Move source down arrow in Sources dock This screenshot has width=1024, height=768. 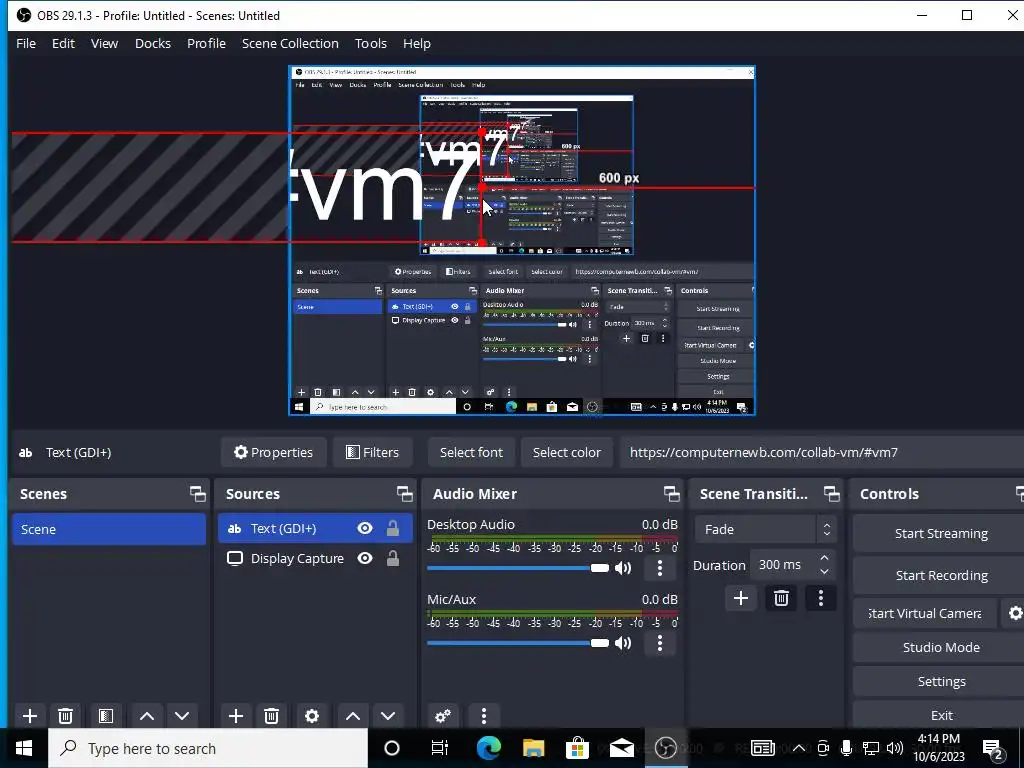coord(388,716)
